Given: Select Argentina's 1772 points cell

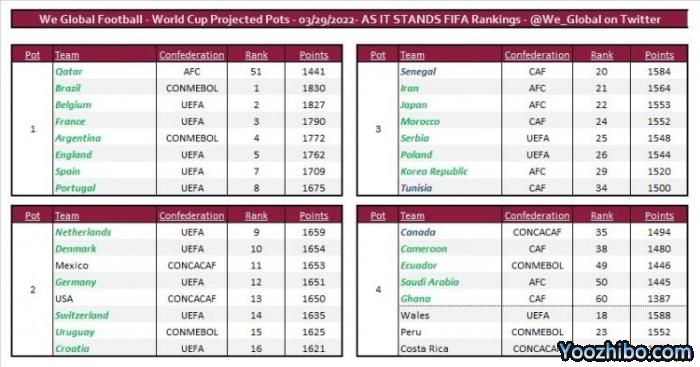Looking at the screenshot, I should click(313, 138).
